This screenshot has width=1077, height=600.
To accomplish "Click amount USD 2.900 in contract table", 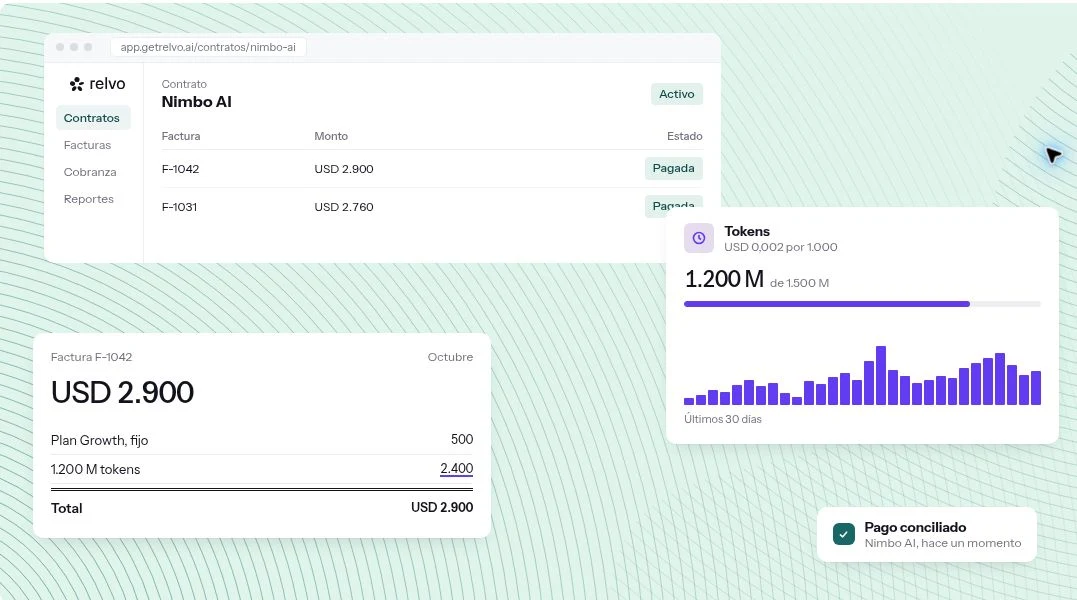I will pos(344,169).
